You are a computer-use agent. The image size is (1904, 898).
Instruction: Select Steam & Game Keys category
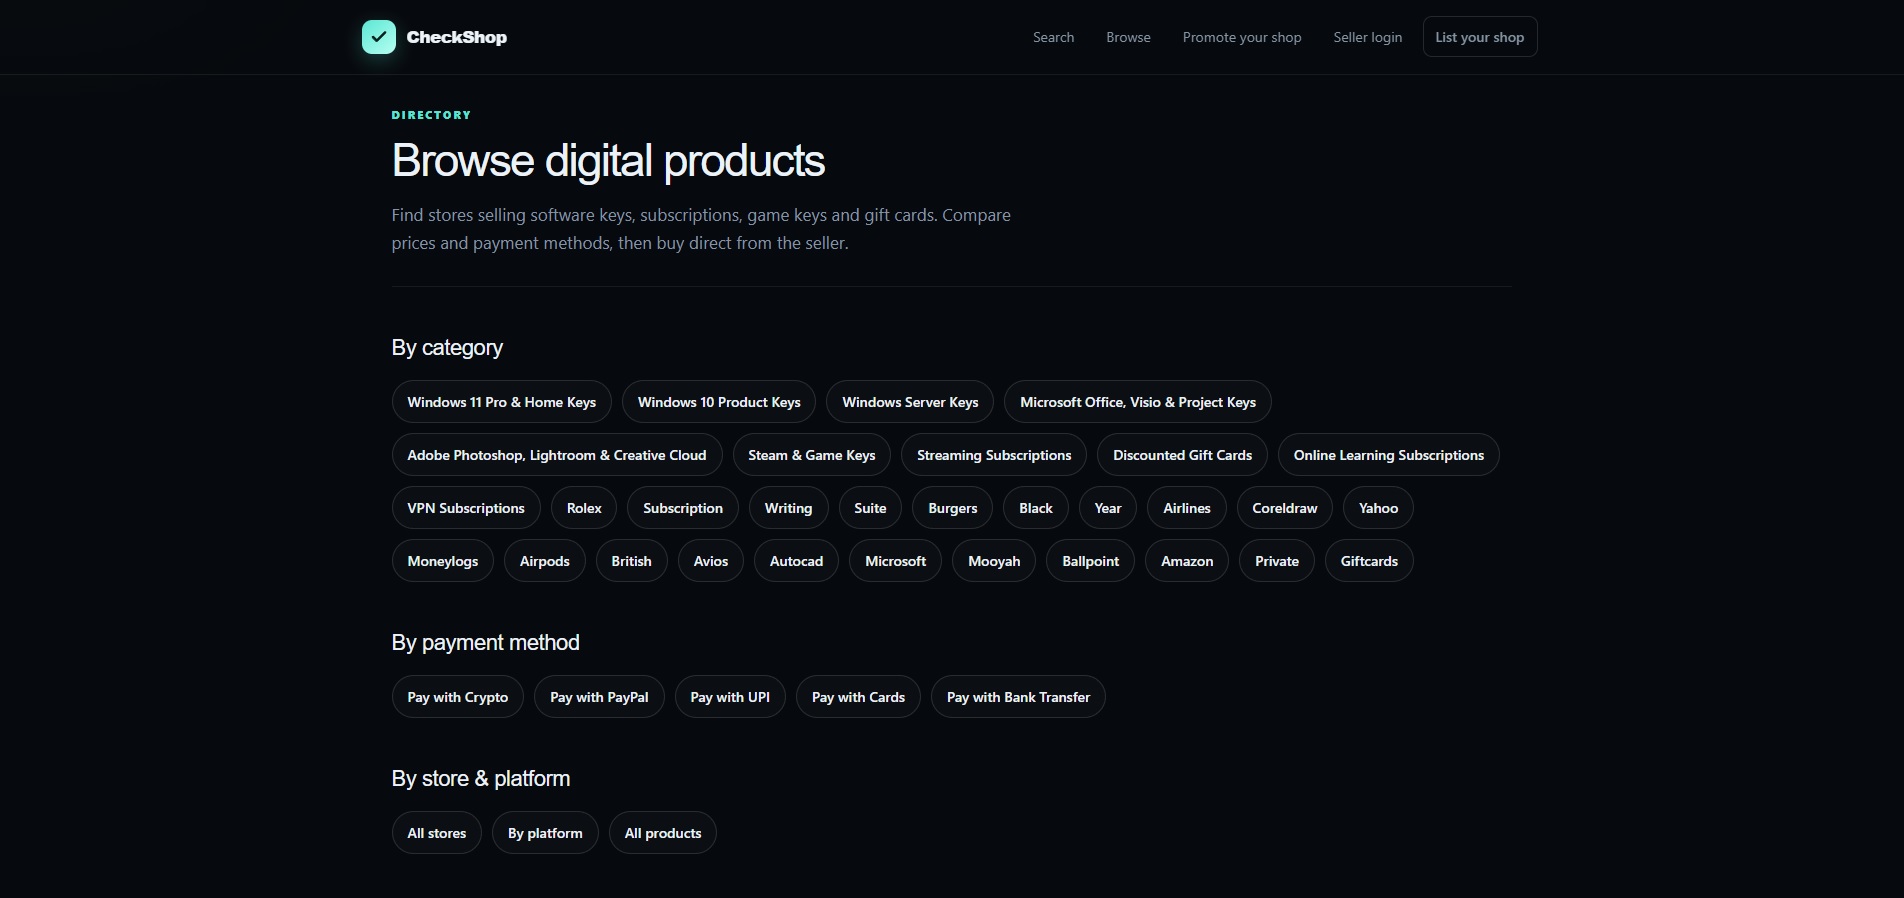pyautogui.click(x=812, y=455)
